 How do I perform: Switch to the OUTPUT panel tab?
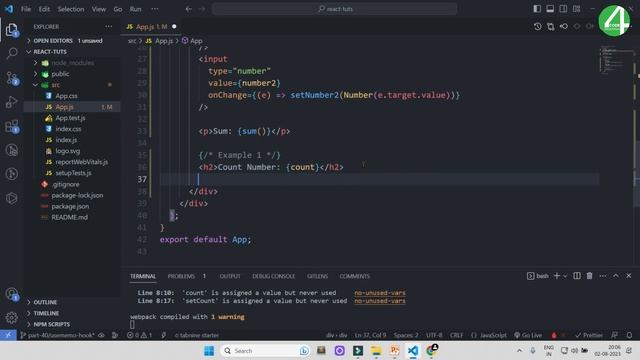point(230,276)
